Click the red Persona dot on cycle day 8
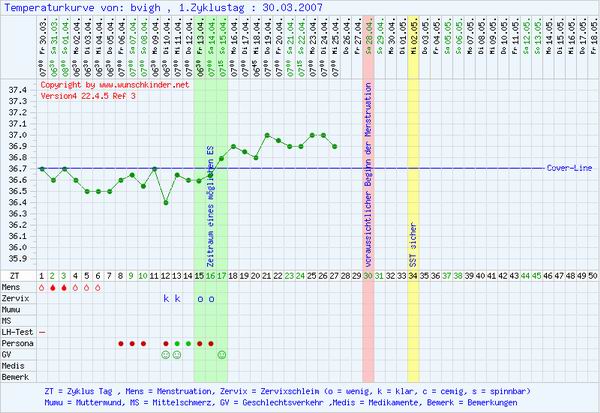 pos(121,343)
